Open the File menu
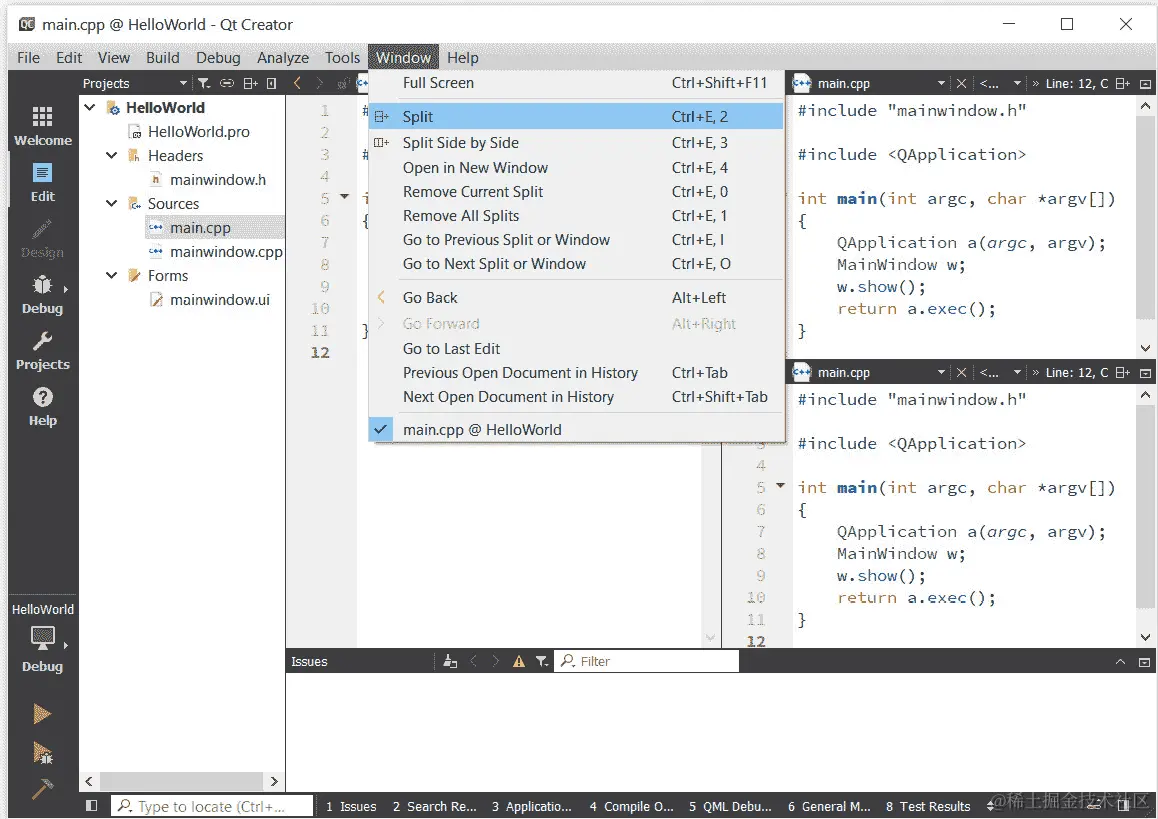The width and height of the screenshot is (1158, 819). [x=28, y=58]
